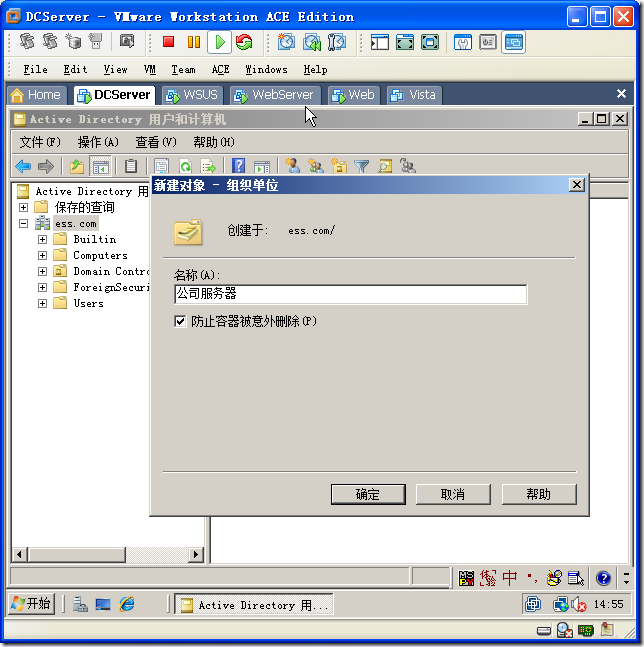
Task: Click the 名称 text input field
Action: 351,294
